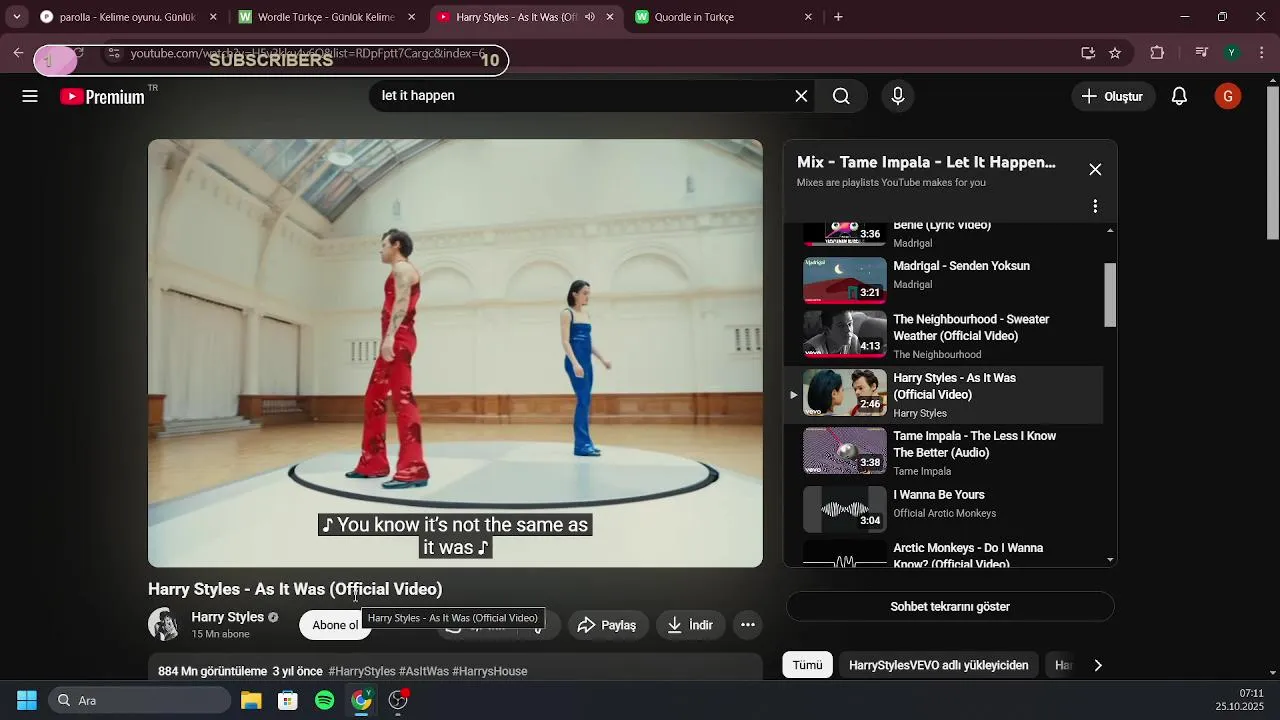Open OBS Studio from the taskbar
Viewport: 1280px width, 720px height.
pyautogui.click(x=398, y=700)
